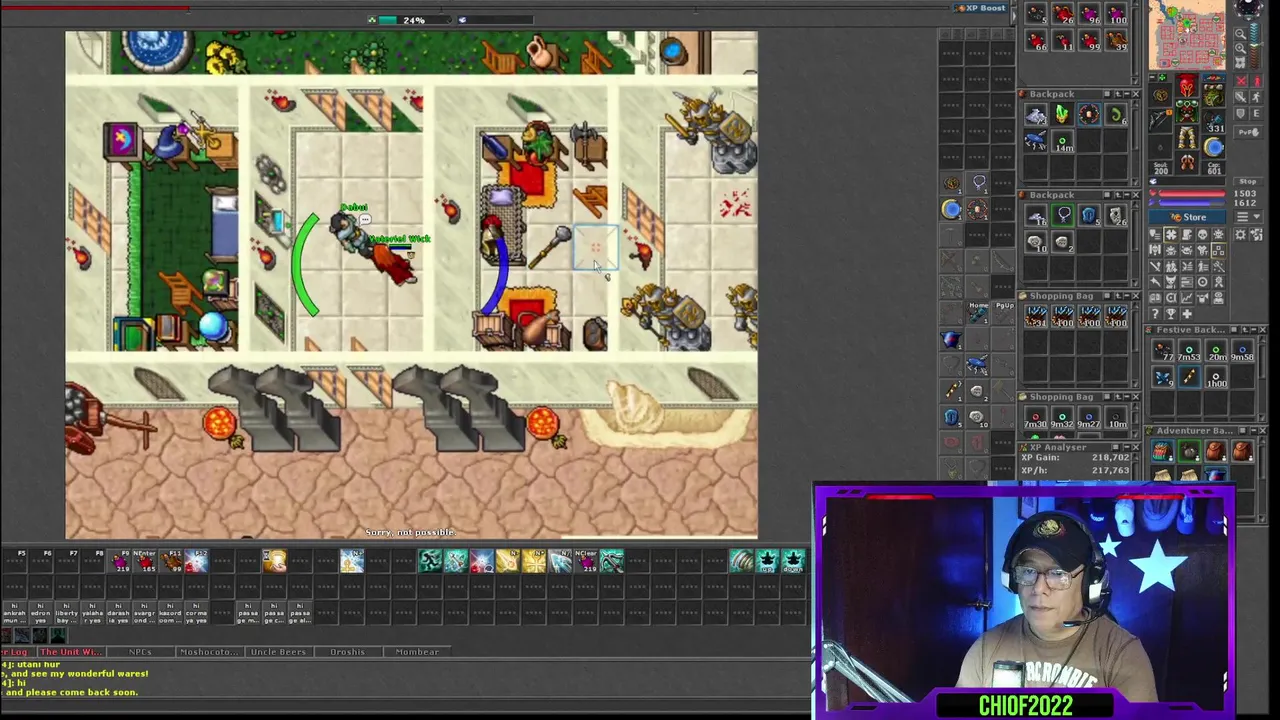Viewport: 1280px width, 720px height.
Task: Collapse the Backpack holding the 14m ring
Action: pos(1126,94)
